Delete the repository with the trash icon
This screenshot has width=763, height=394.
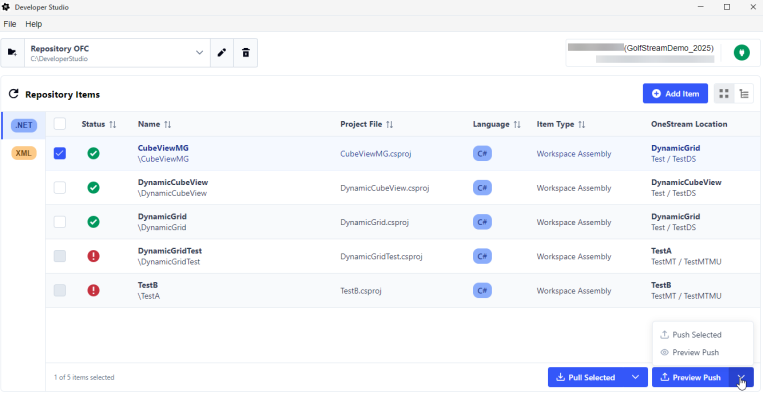(246, 53)
